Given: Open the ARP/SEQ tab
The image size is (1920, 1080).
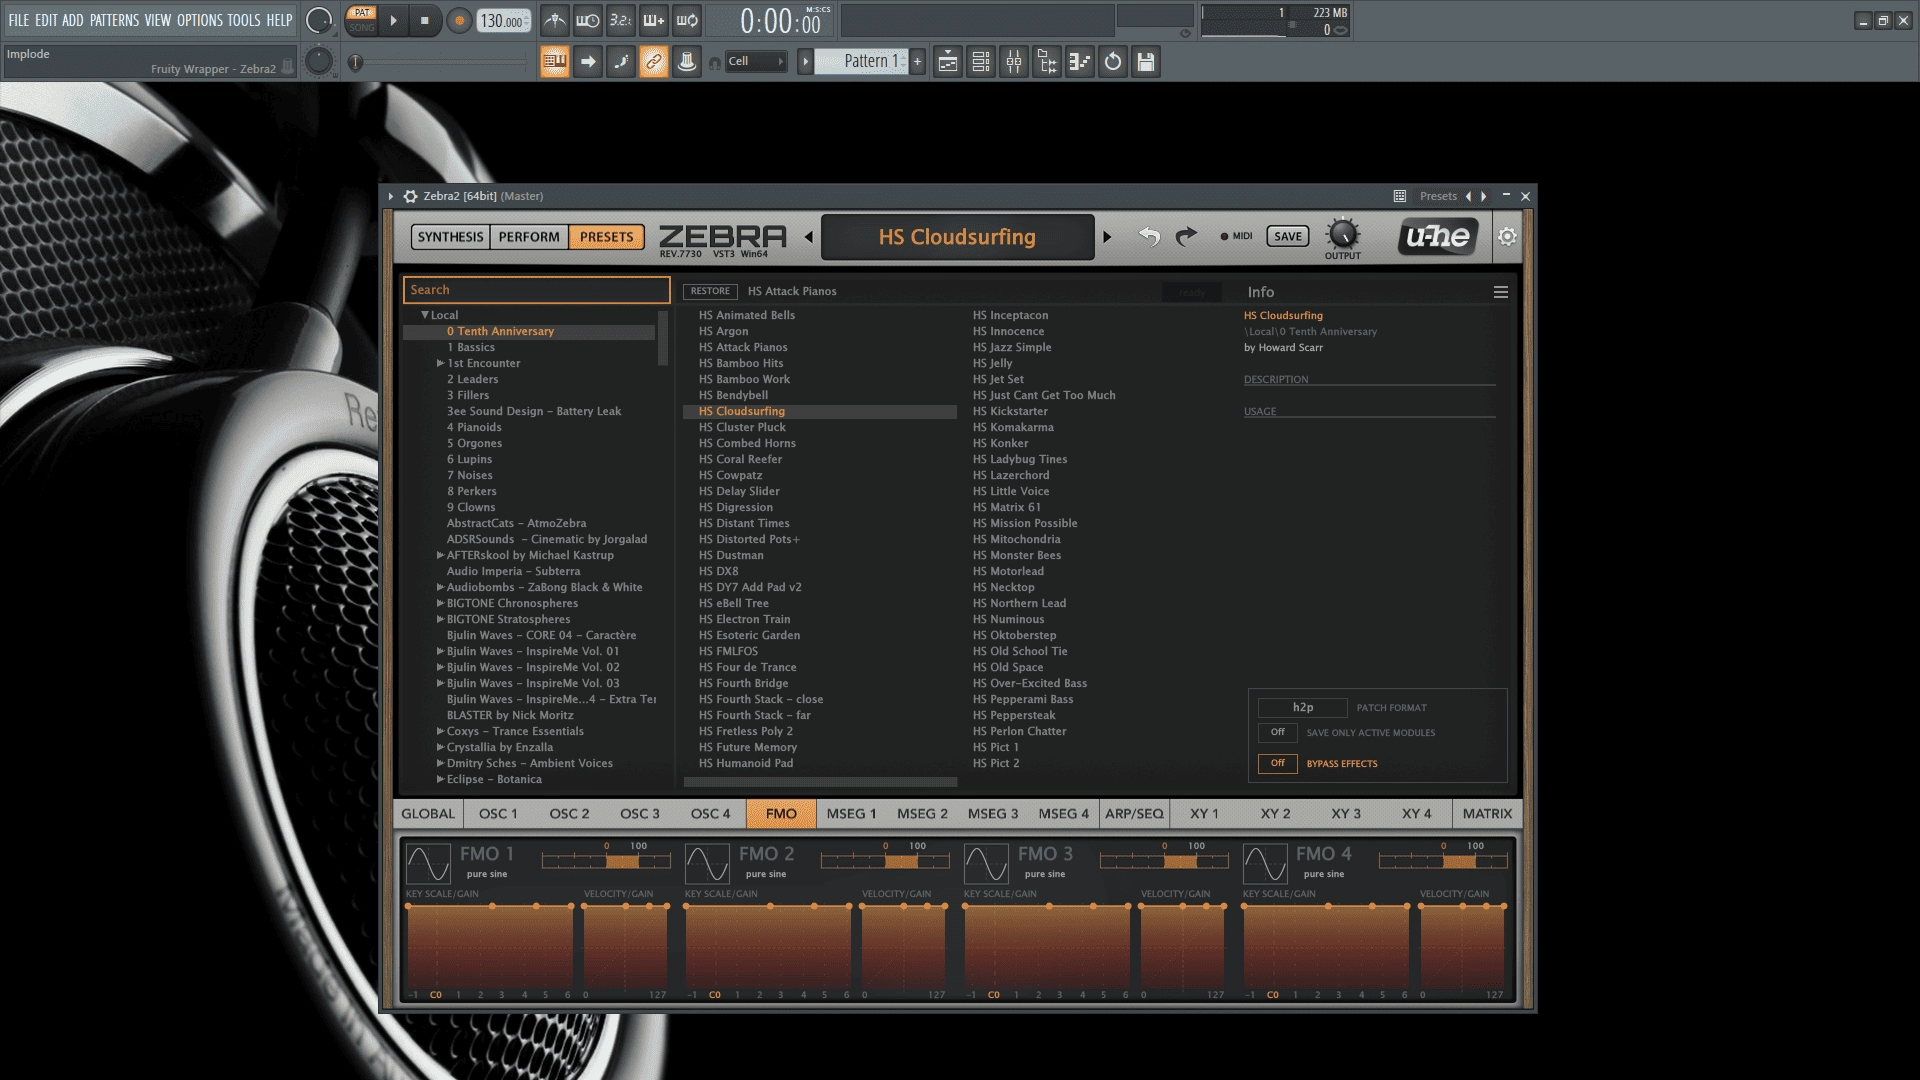Looking at the screenshot, I should click(1134, 814).
